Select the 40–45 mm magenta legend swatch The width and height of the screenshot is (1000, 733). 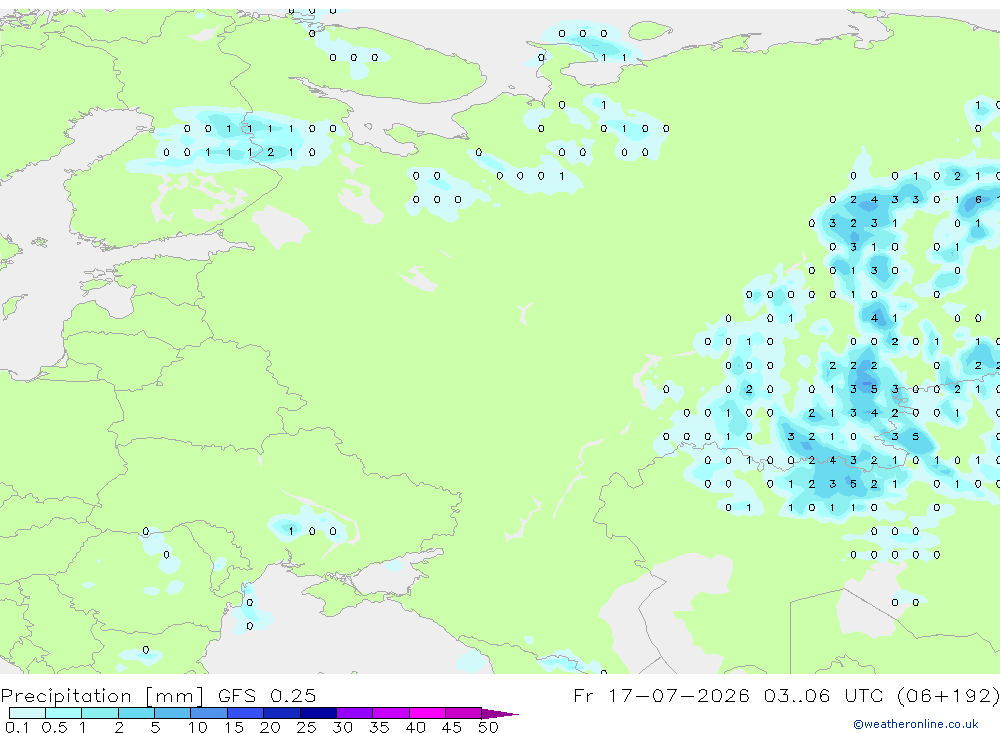(427, 713)
